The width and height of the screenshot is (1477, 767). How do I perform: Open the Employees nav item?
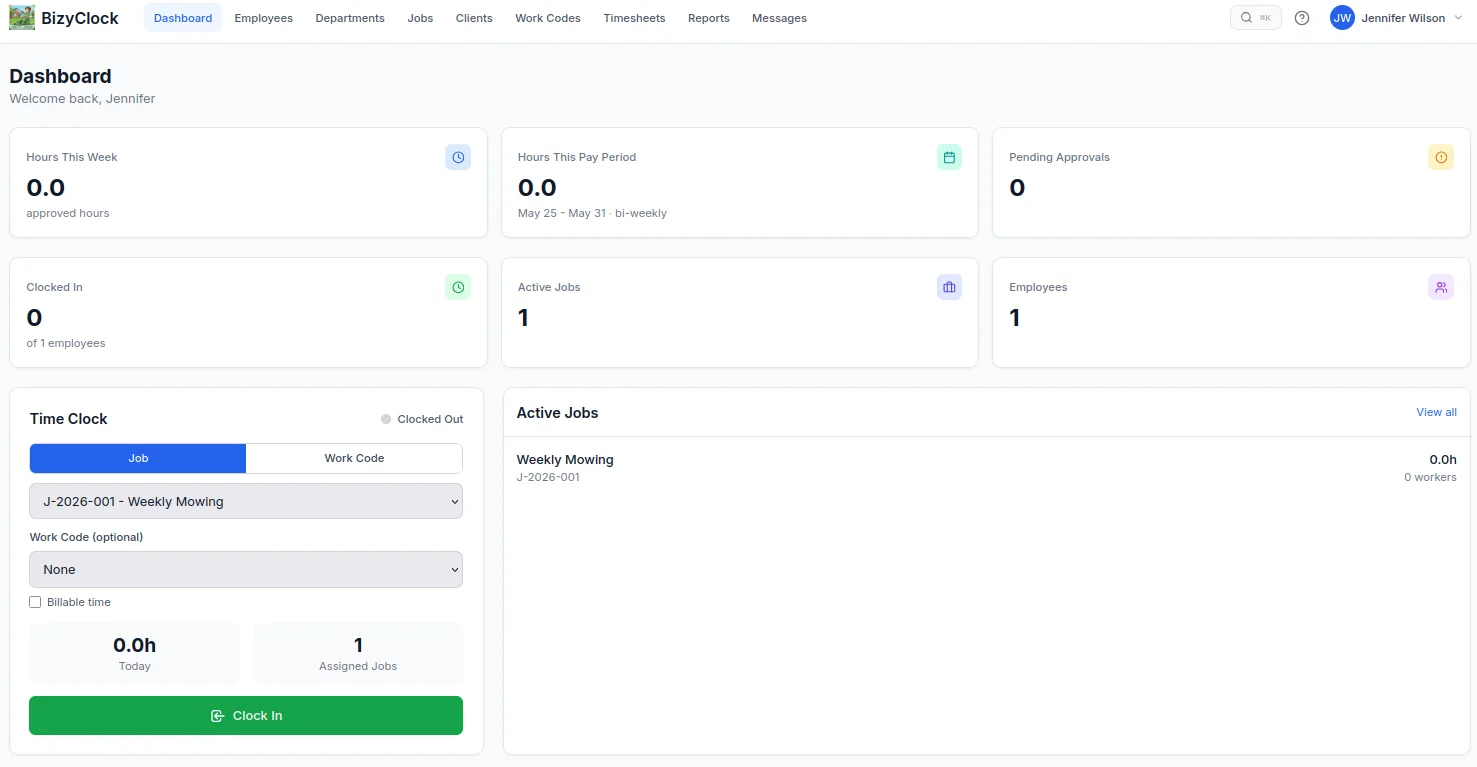coord(264,18)
